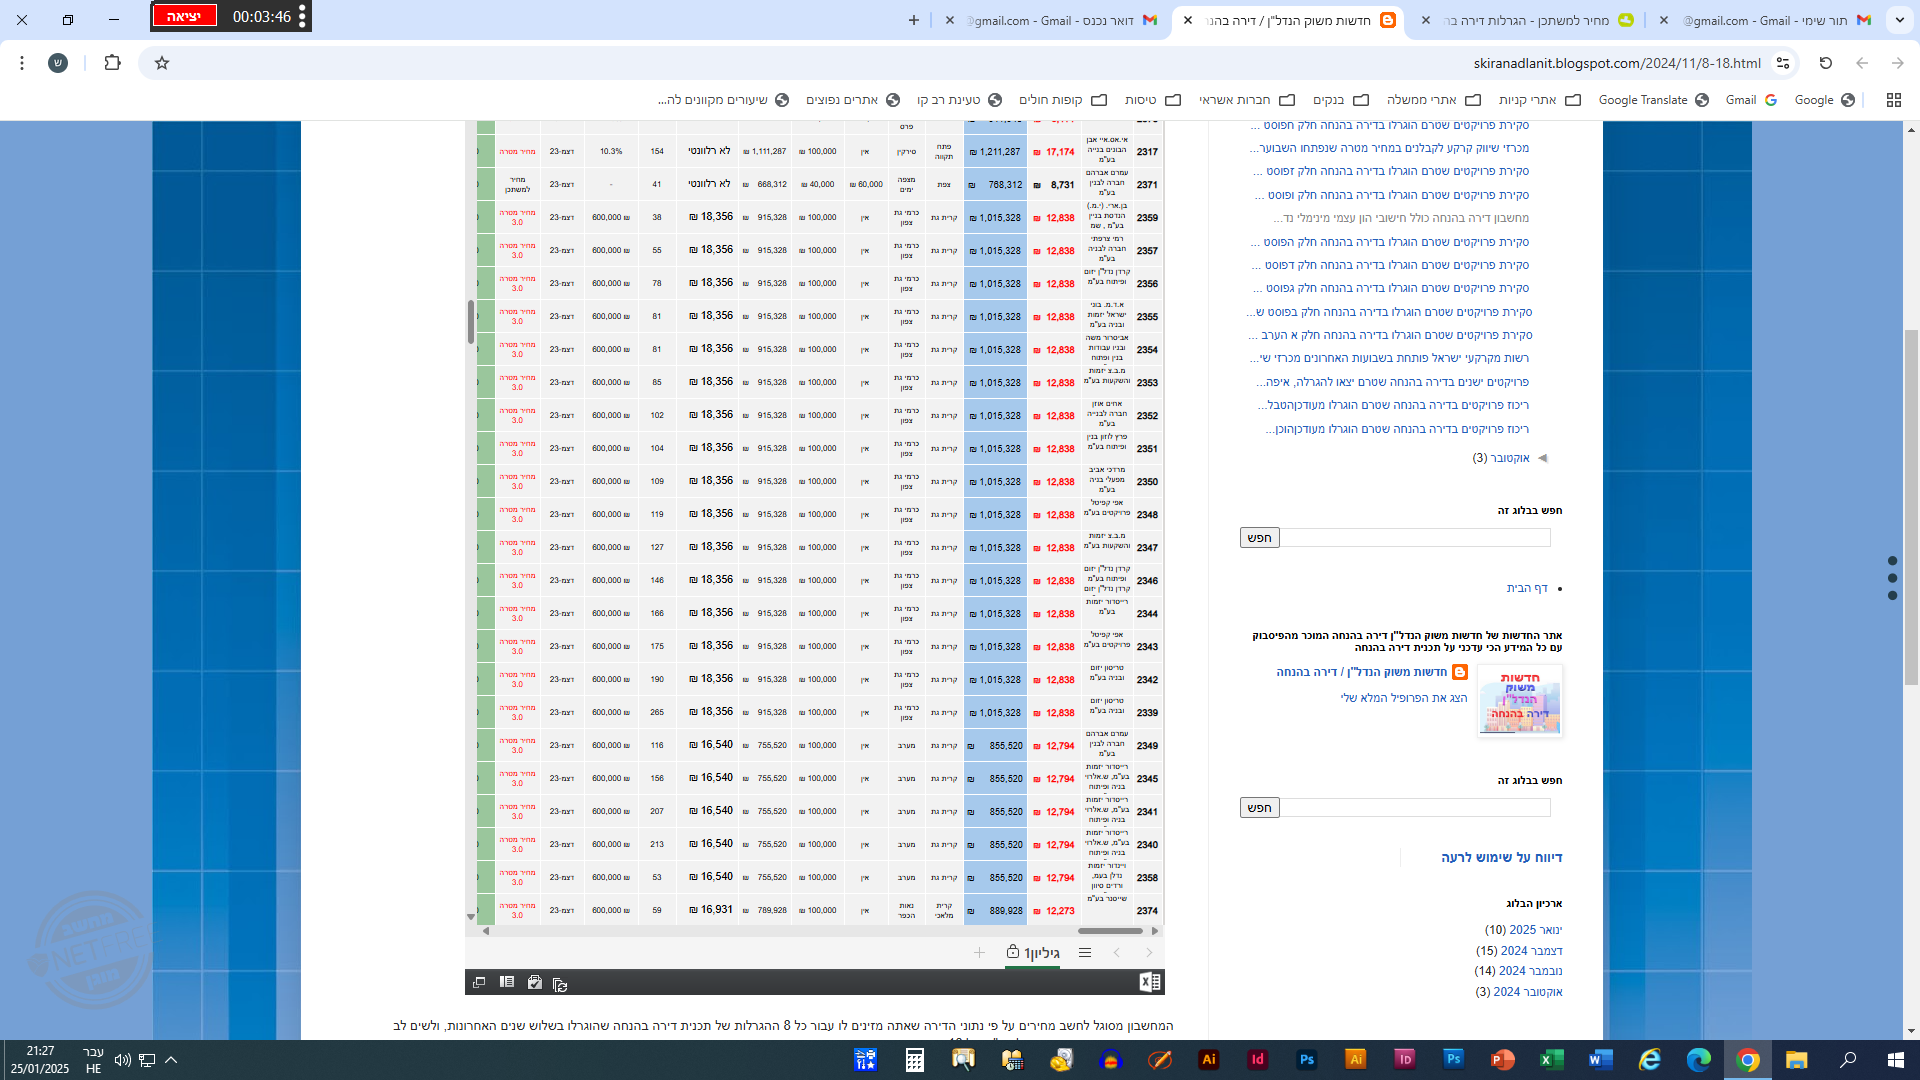The height and width of the screenshot is (1080, 1920).
Task: Open the all-sheets list hamburger icon
Action: [1085, 953]
